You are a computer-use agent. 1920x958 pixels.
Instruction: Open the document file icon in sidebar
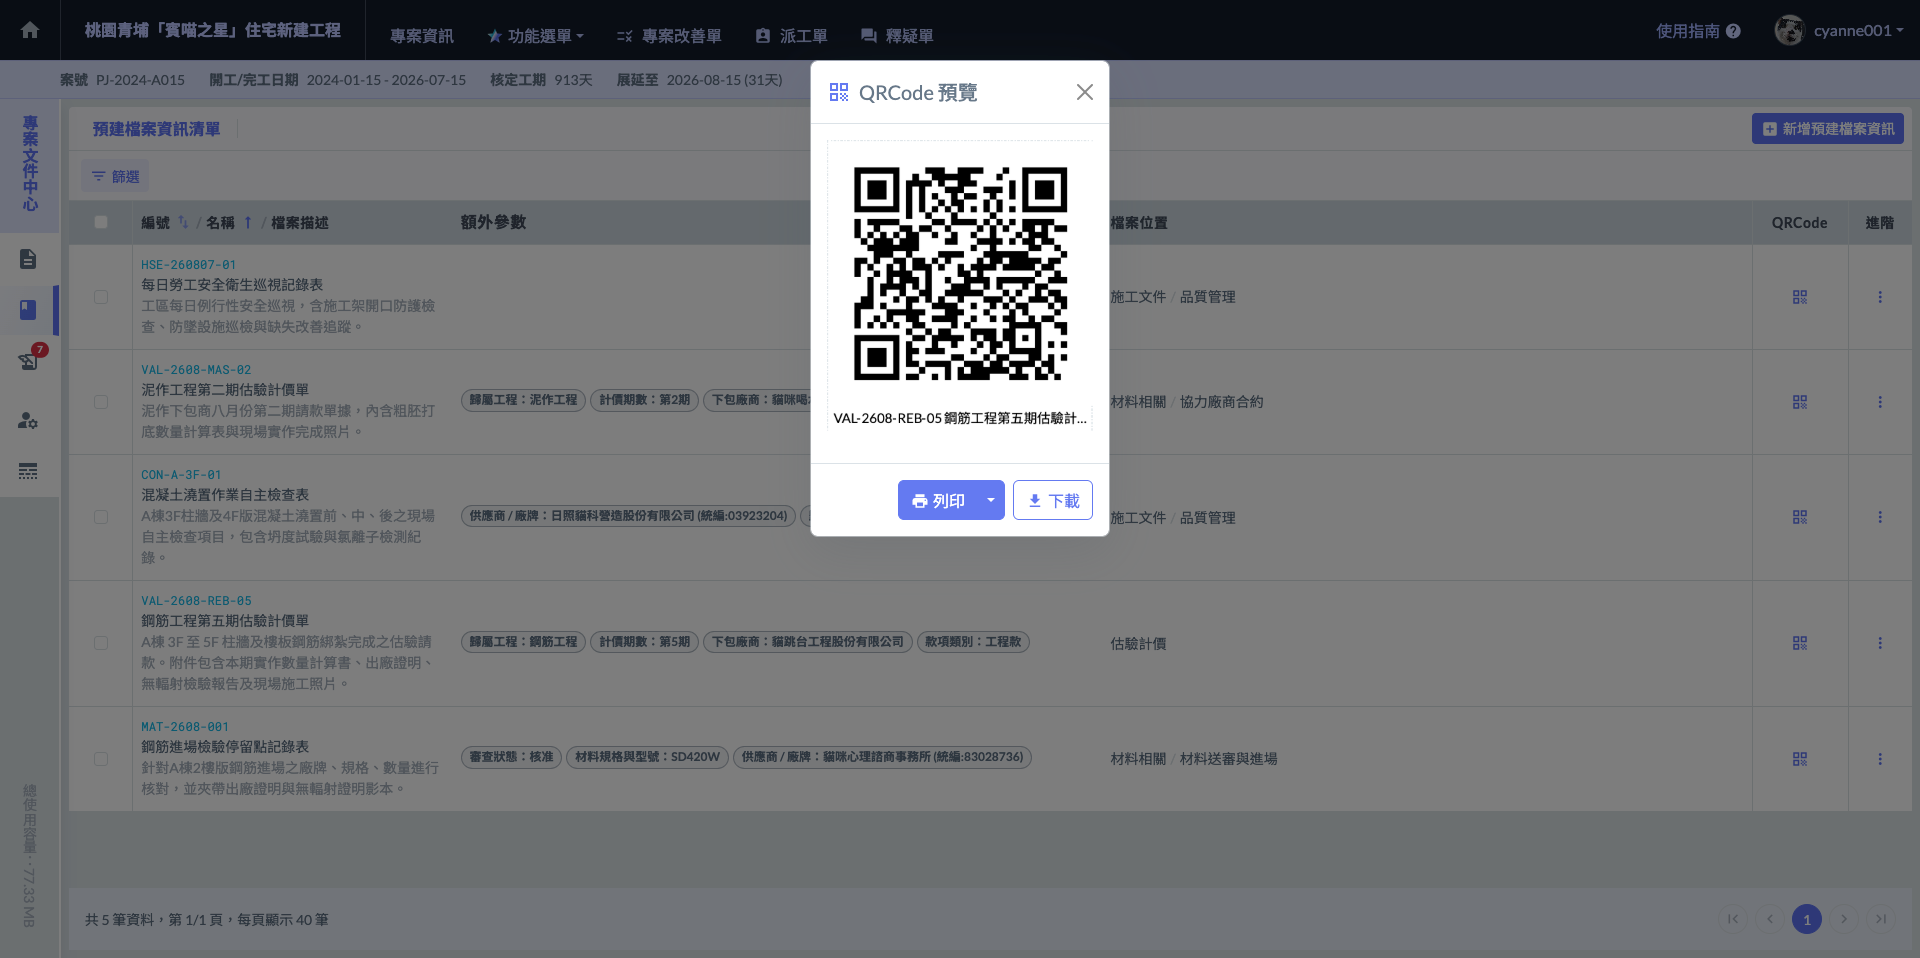click(28, 259)
